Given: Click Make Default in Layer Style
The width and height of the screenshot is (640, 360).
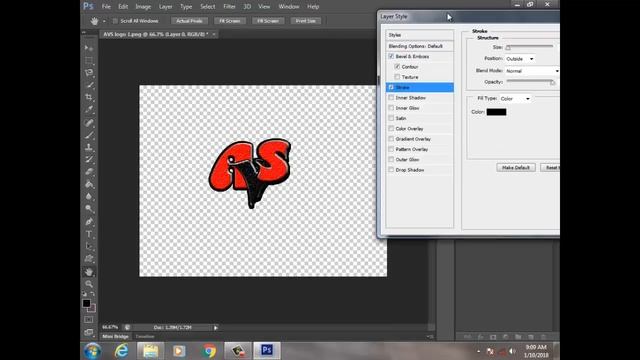Looking at the screenshot, I should point(516,168).
